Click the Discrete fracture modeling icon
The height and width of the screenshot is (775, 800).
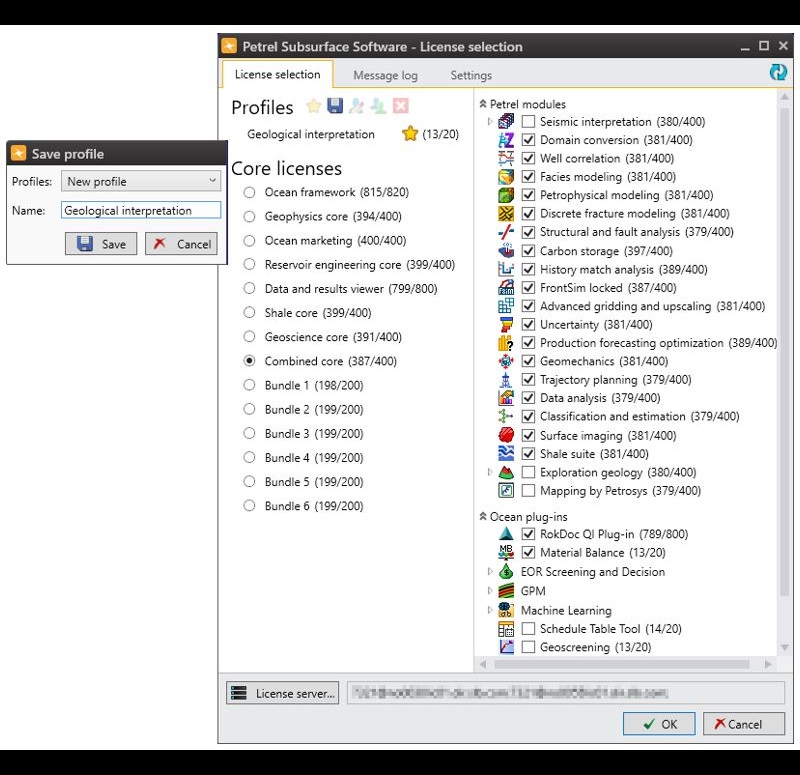click(506, 213)
